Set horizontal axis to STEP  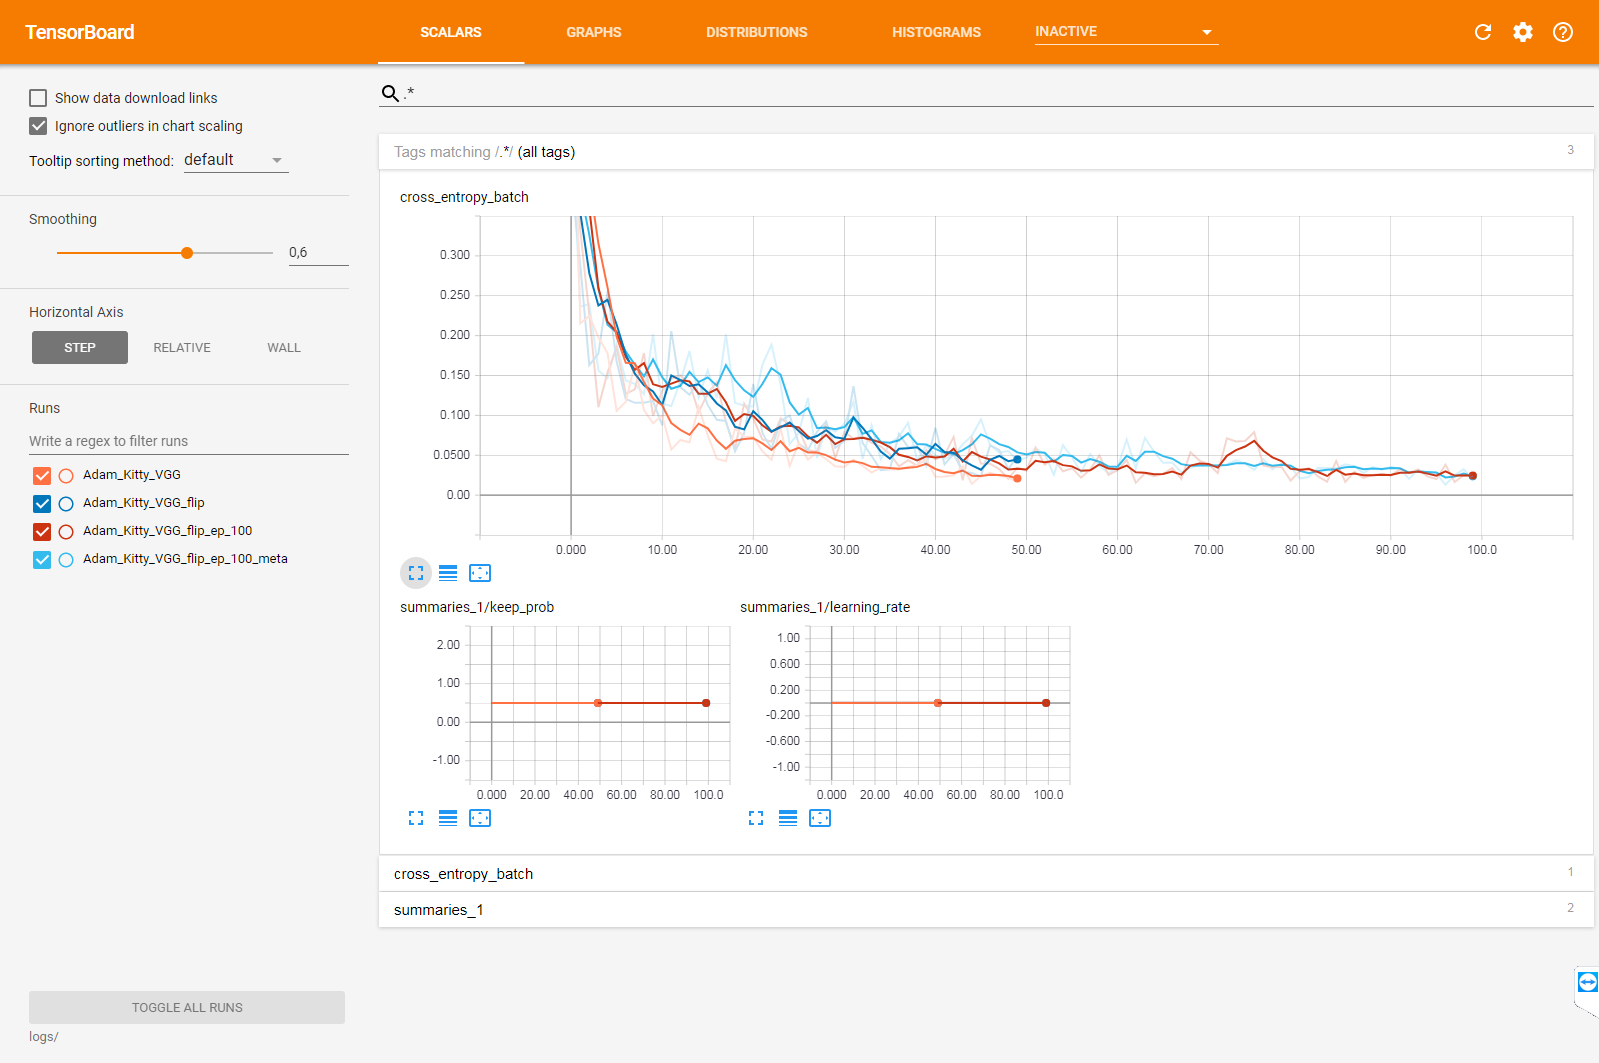80,348
